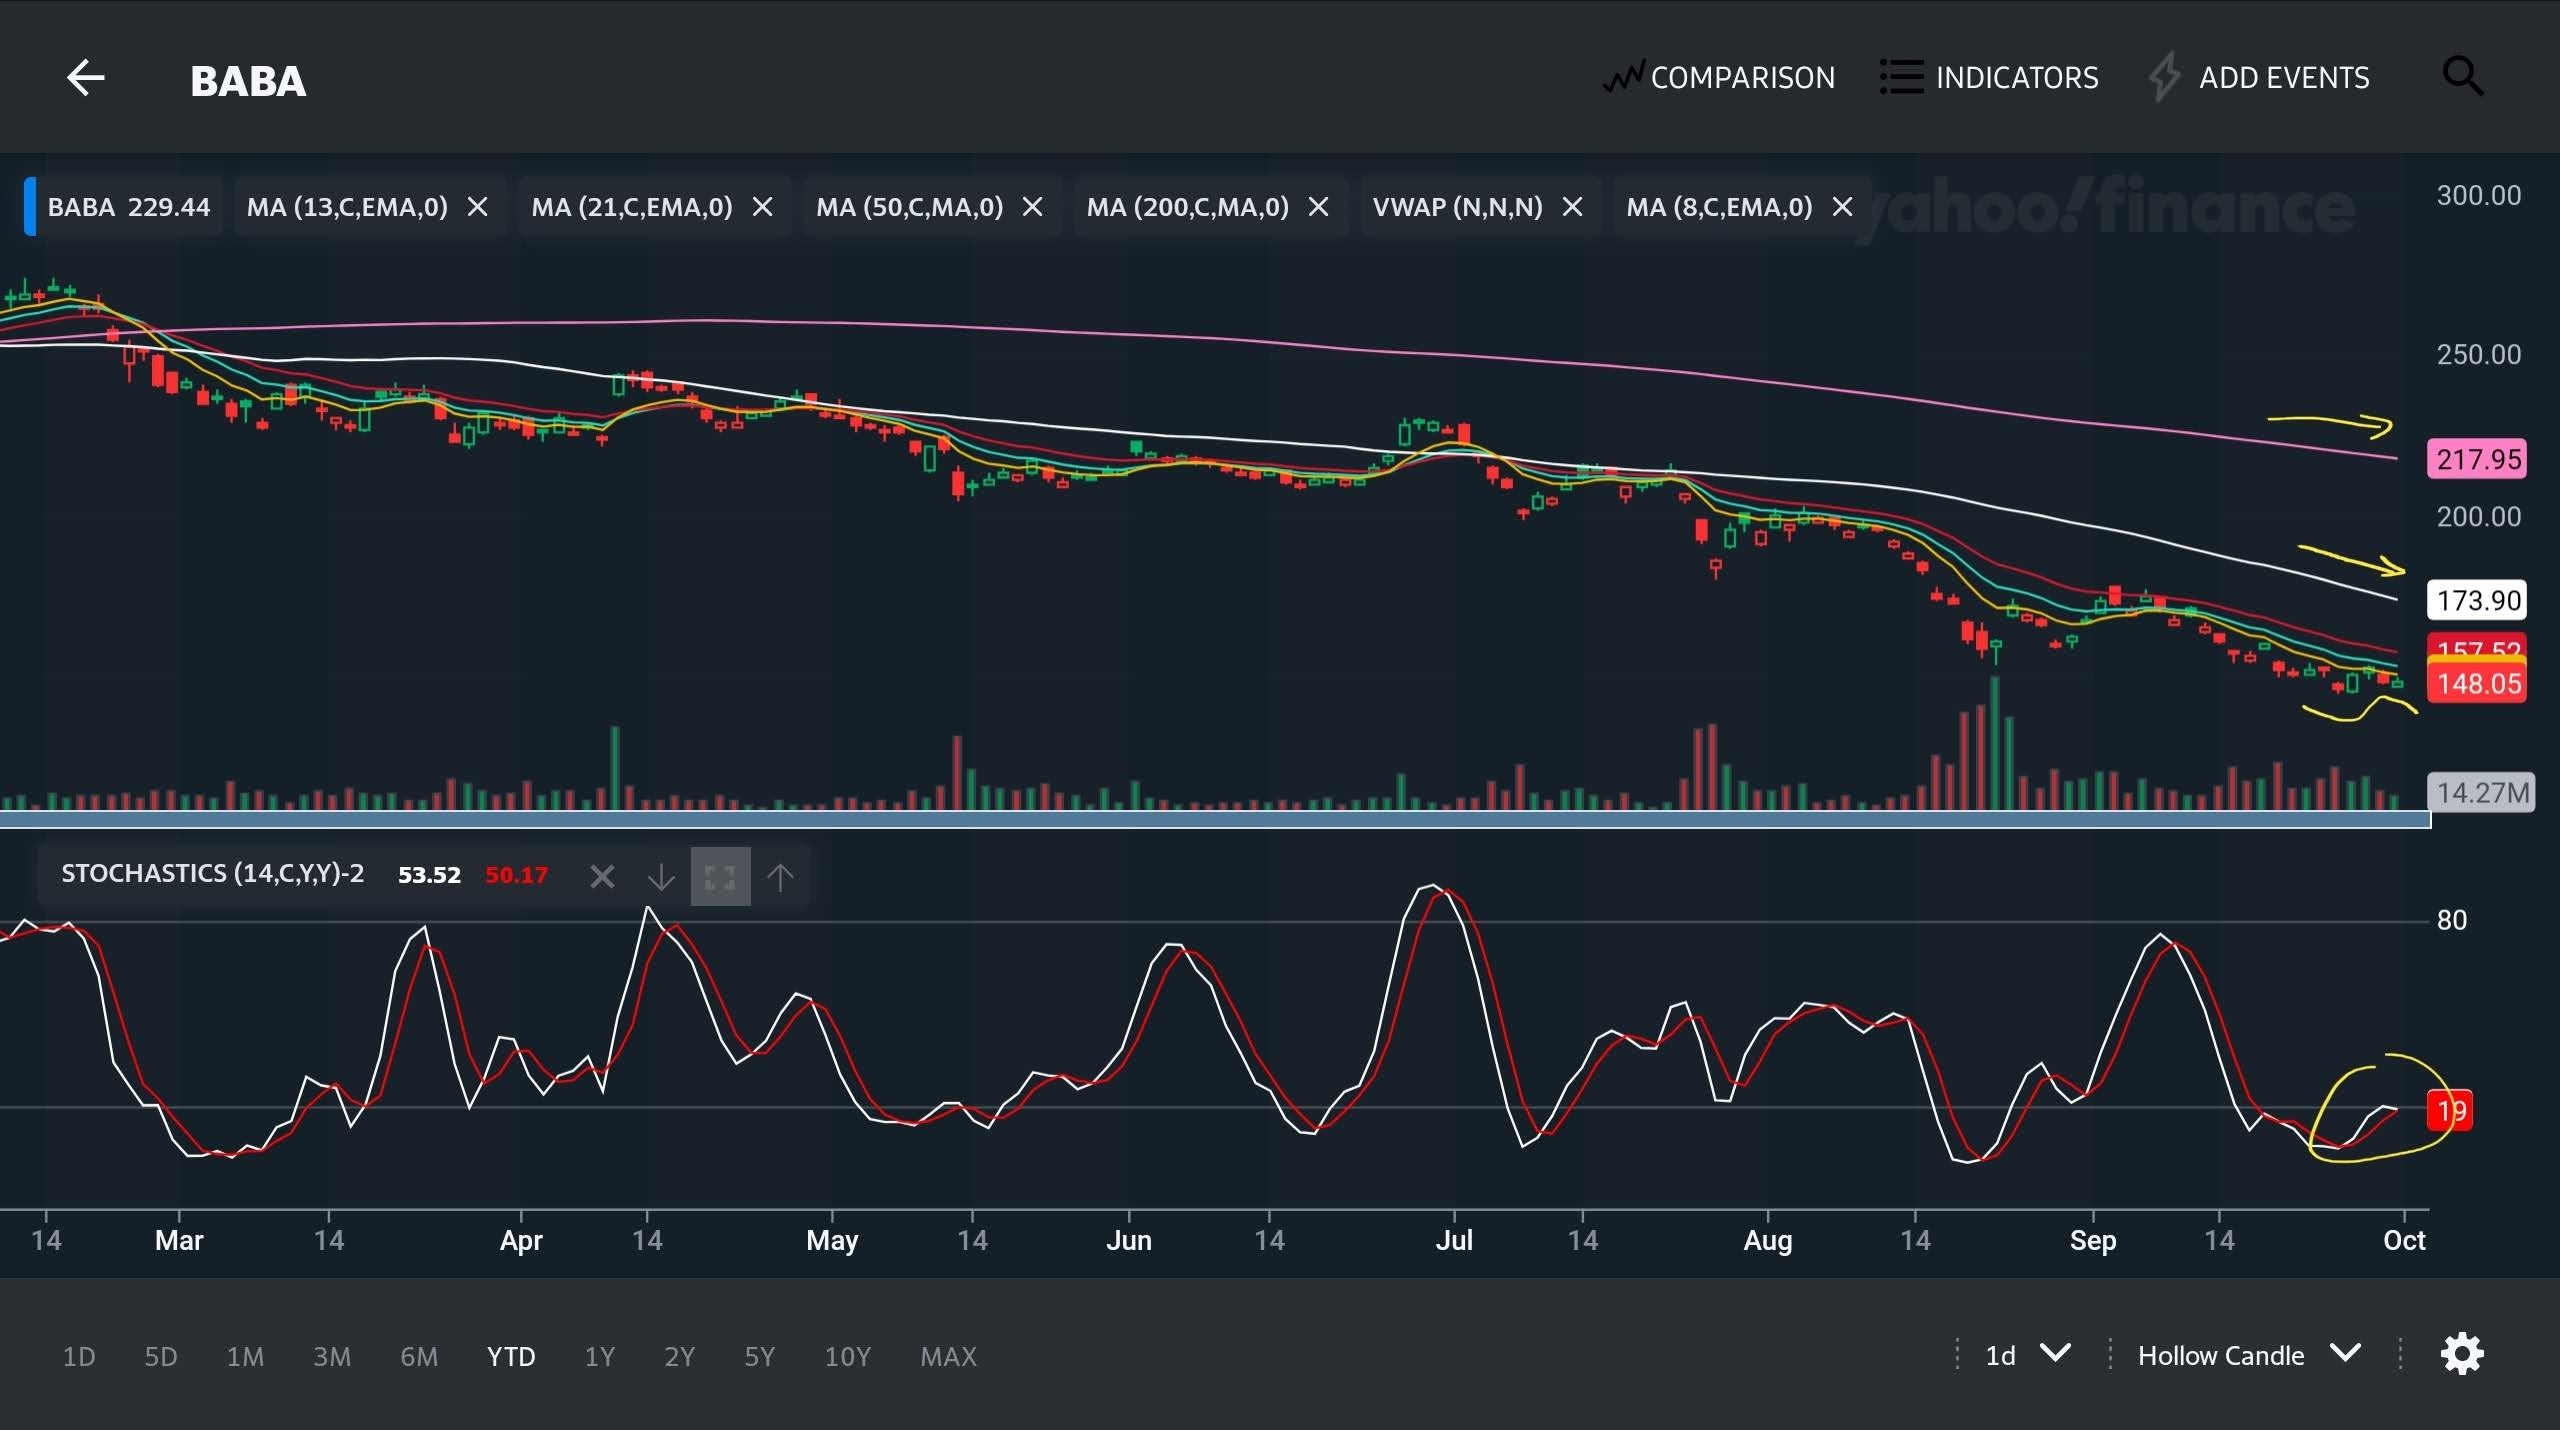Screen dimensions: 2560x1430
Task: Click the 14.27M volume tag
Action: [x=2482, y=793]
